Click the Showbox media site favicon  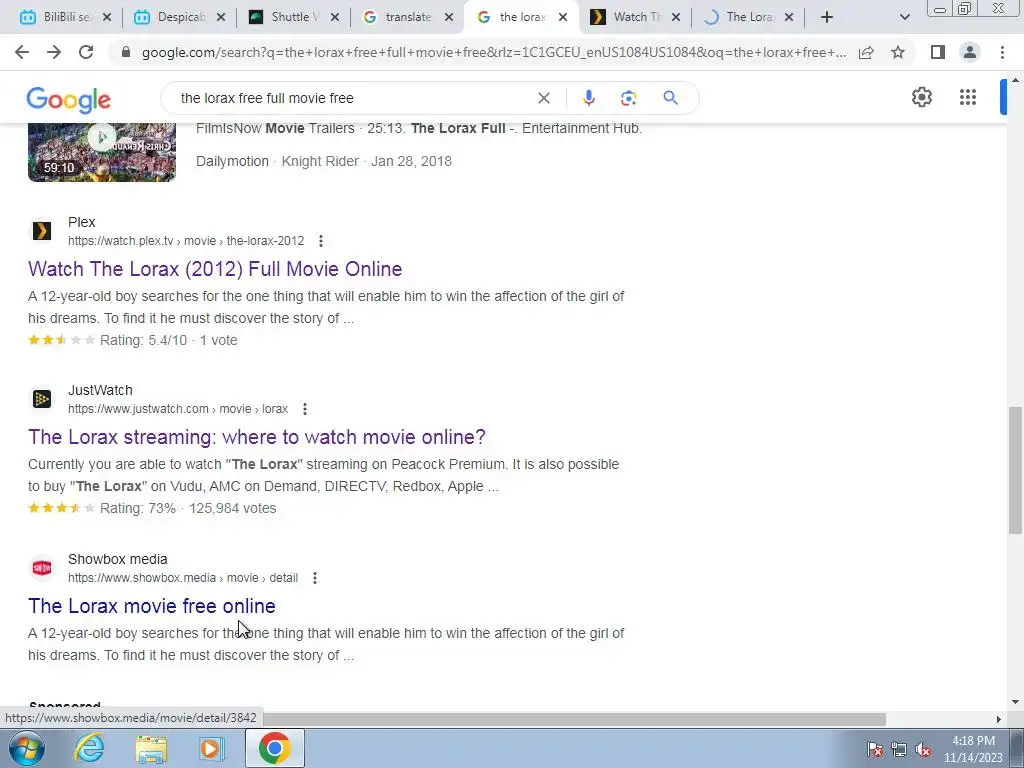click(42, 568)
